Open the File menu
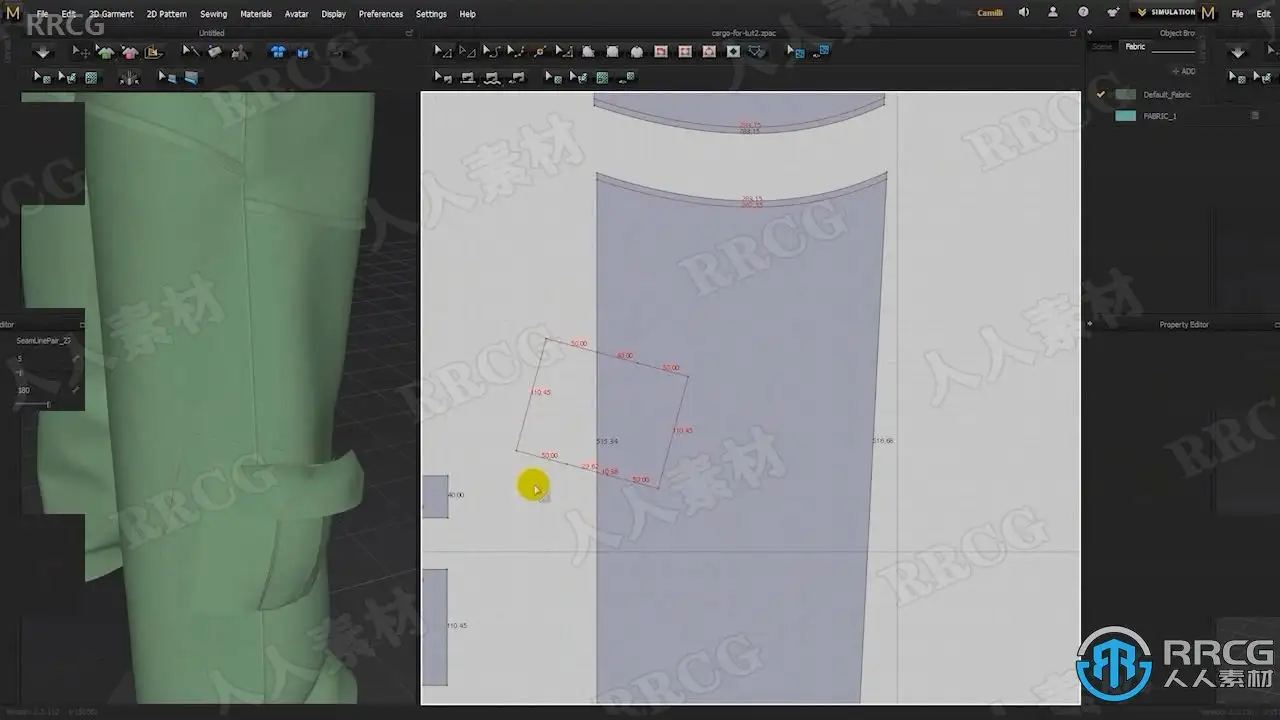1280x720 pixels. pos(42,14)
